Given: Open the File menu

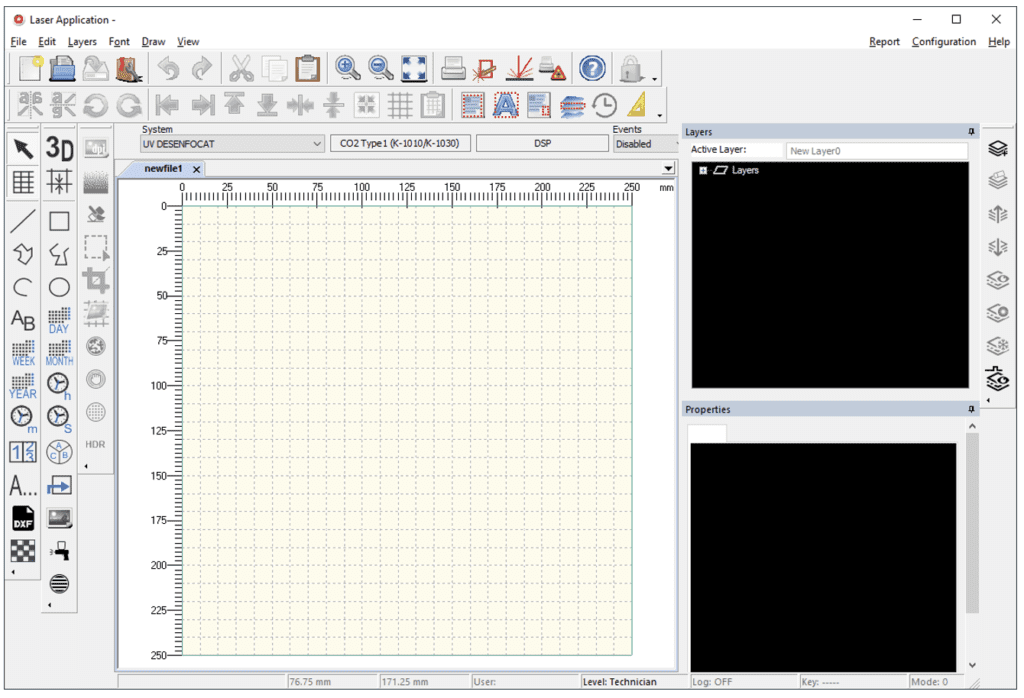Looking at the screenshot, I should tap(18, 42).
